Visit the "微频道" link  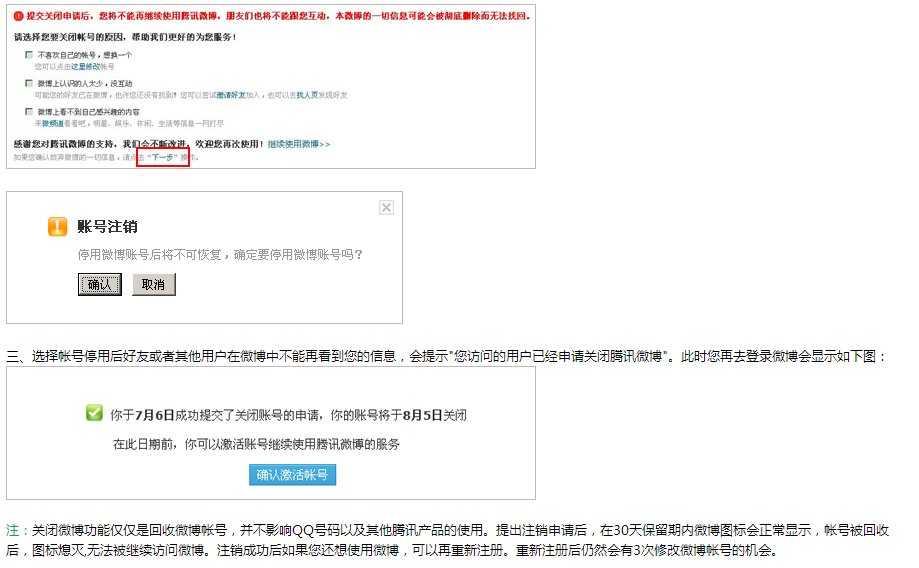[x=53, y=124]
